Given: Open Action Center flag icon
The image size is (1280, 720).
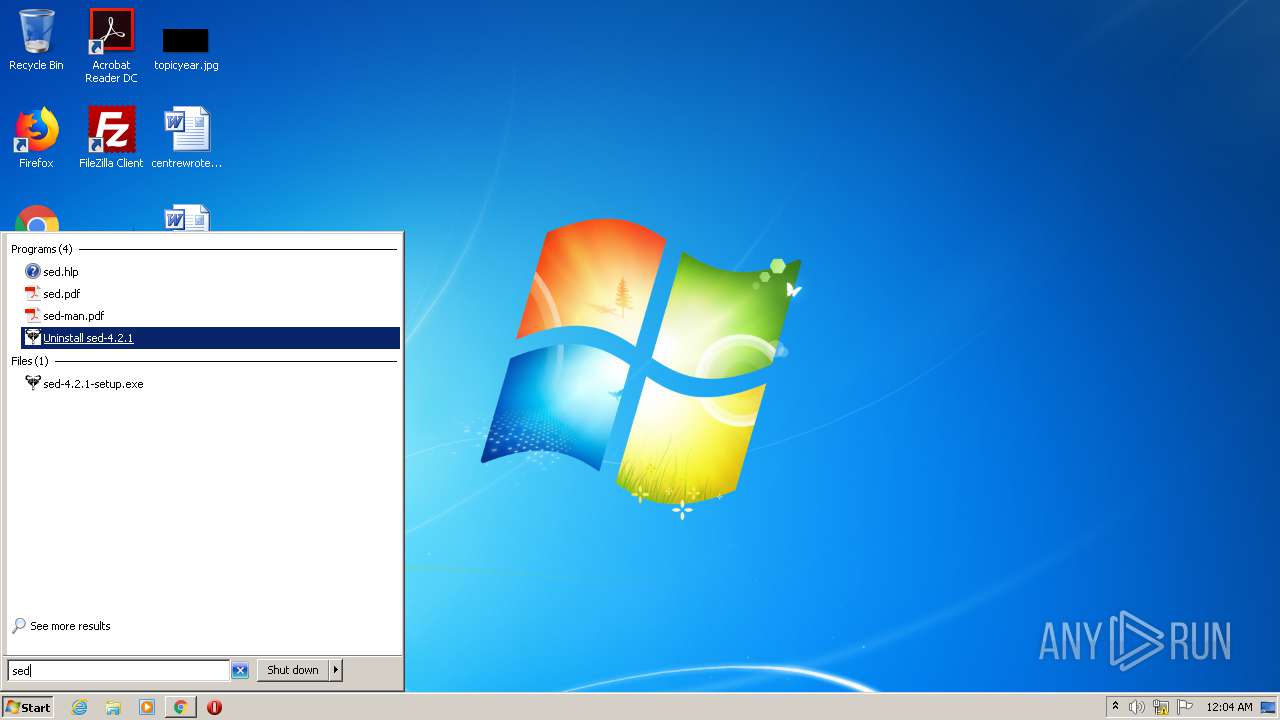Looking at the screenshot, I should tap(1185, 707).
